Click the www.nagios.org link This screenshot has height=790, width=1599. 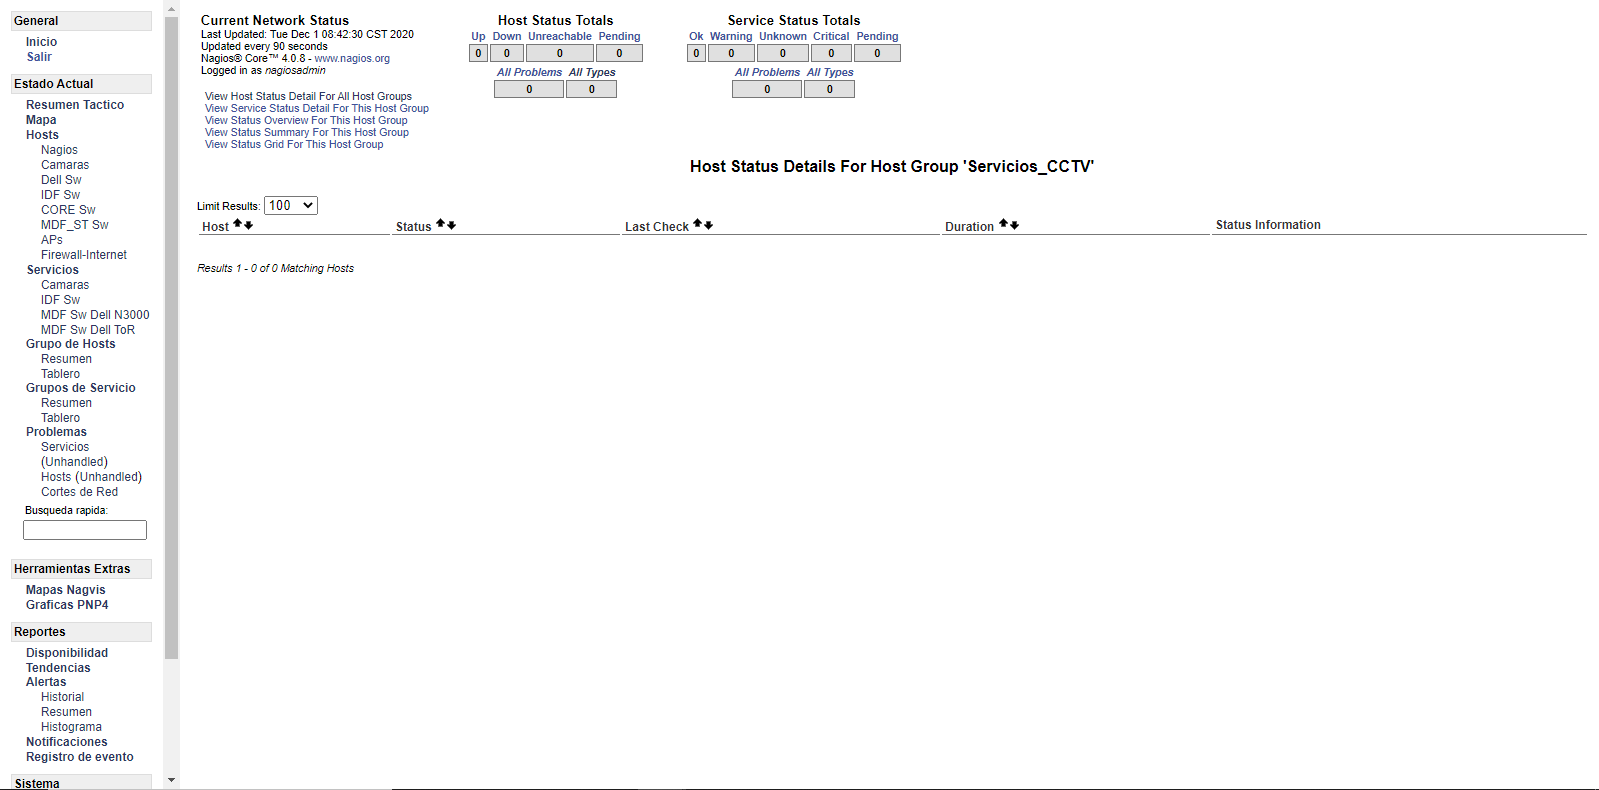point(352,59)
